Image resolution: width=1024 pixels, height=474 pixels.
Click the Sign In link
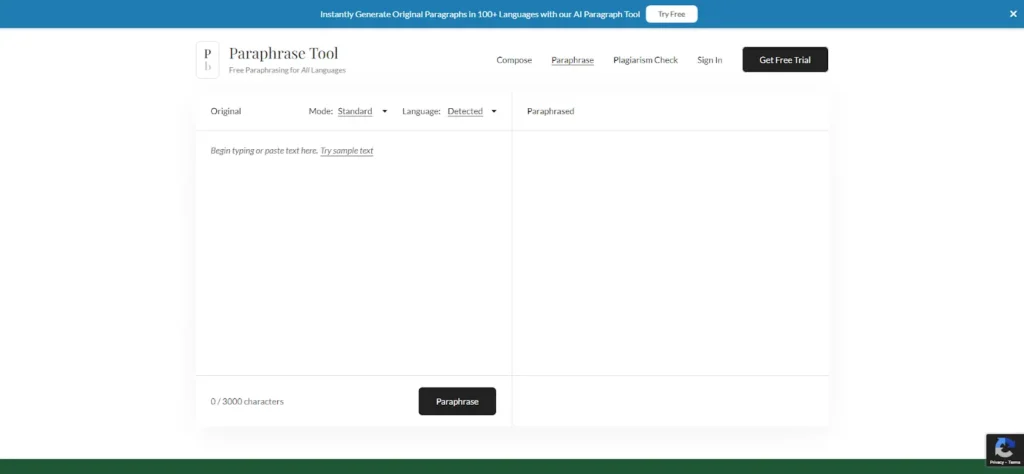tap(709, 60)
